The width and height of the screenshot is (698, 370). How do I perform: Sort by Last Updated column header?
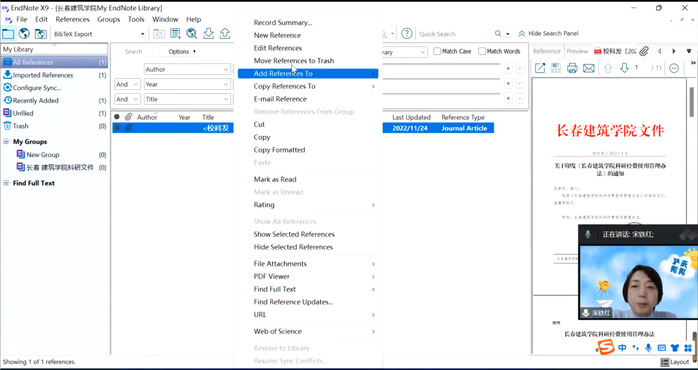coord(411,118)
